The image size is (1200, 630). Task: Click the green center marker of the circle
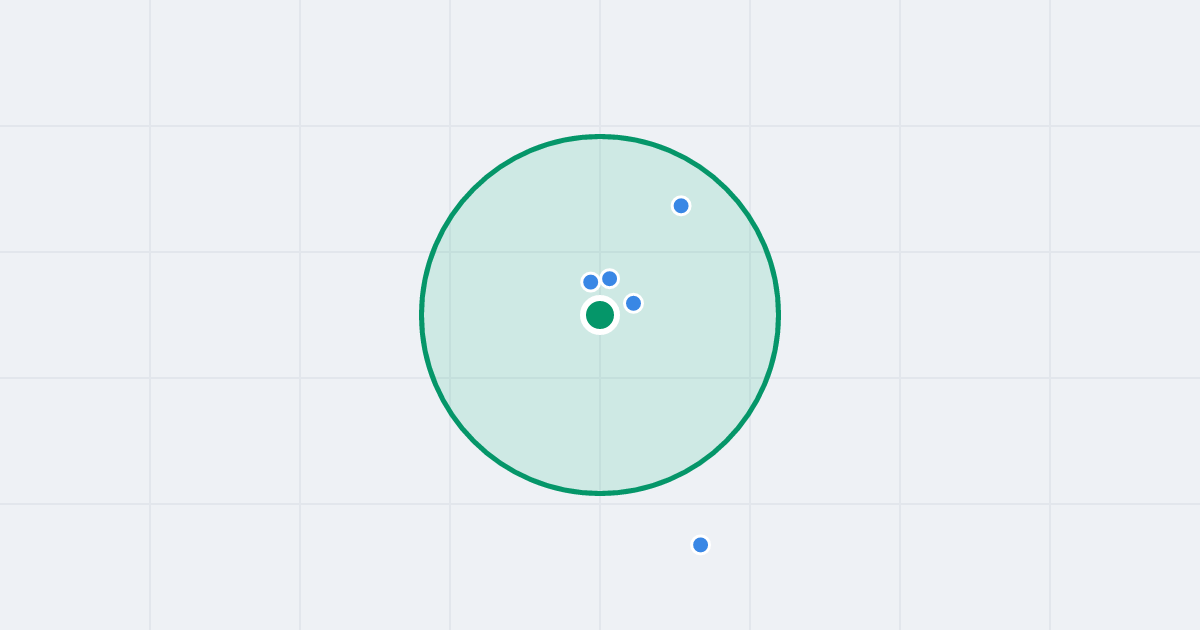point(600,315)
